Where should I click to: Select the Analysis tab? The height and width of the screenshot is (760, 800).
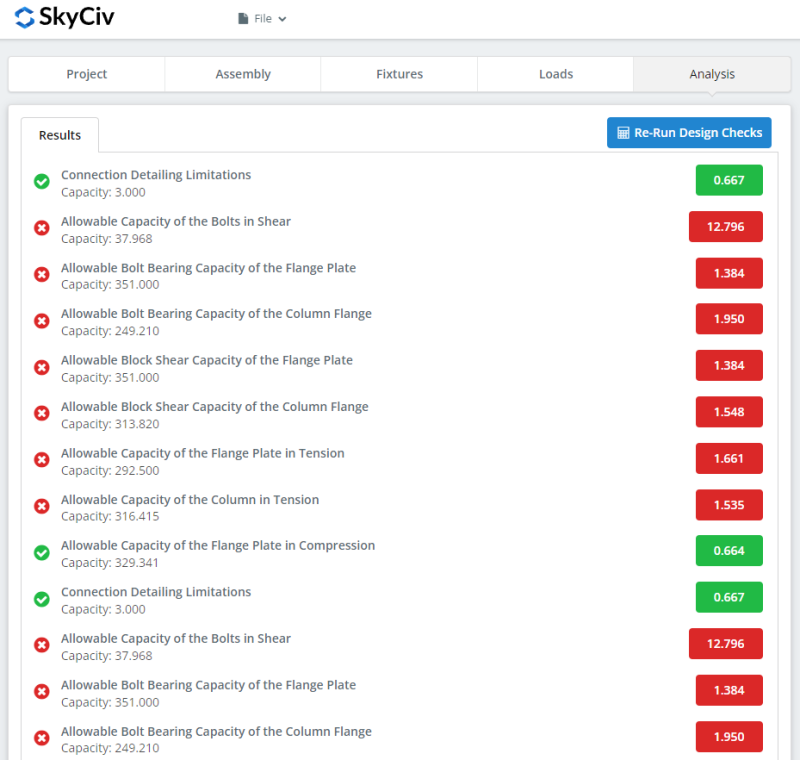(712, 74)
